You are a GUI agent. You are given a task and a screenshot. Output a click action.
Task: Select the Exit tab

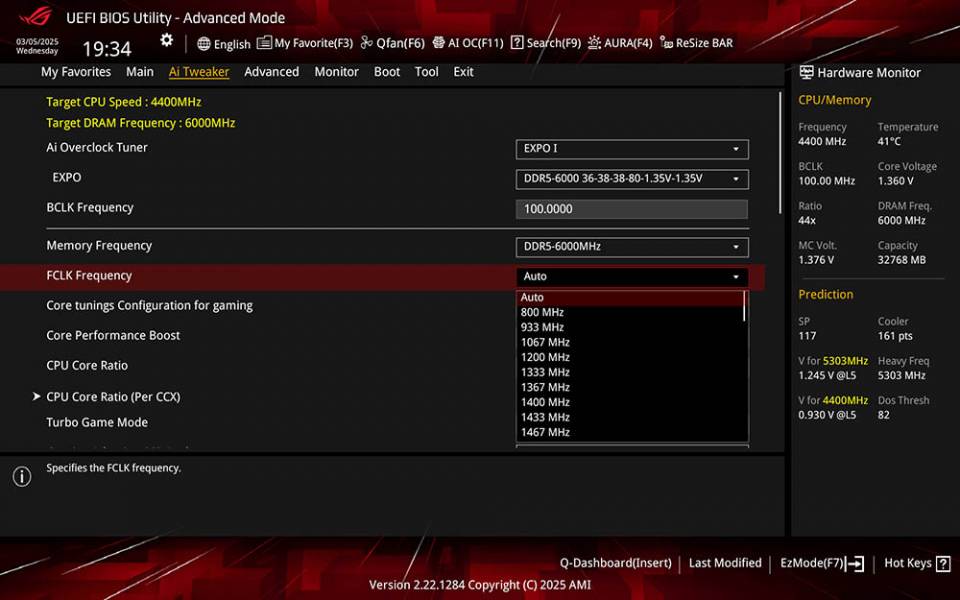coord(463,72)
